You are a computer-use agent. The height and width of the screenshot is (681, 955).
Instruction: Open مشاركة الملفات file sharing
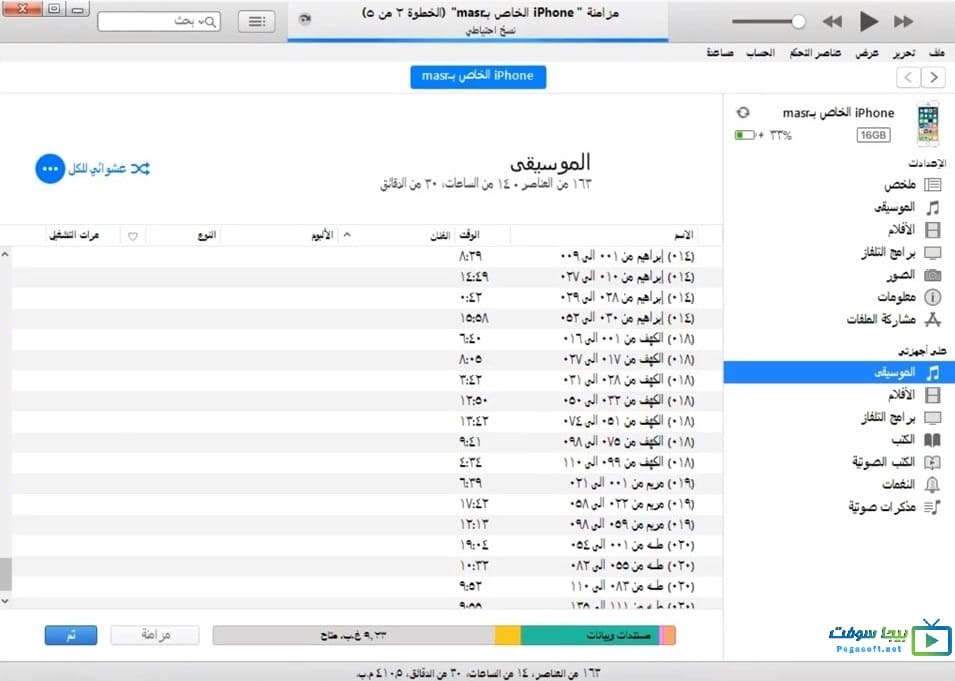click(893, 319)
